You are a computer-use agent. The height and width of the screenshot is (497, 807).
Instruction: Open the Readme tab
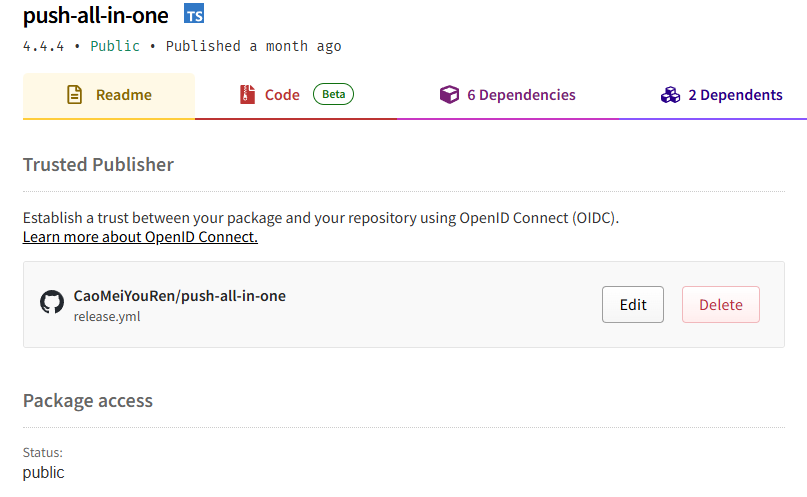point(109,96)
